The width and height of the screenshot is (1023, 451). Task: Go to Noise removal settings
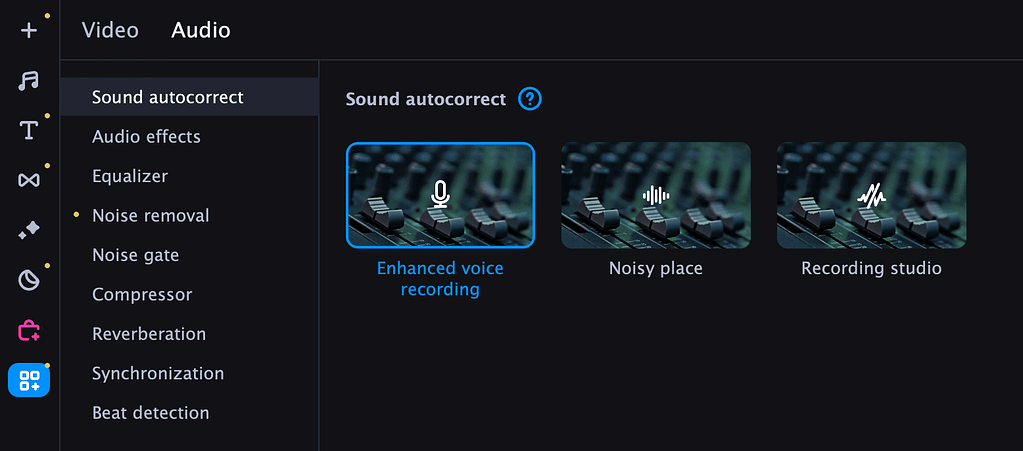[x=151, y=216]
